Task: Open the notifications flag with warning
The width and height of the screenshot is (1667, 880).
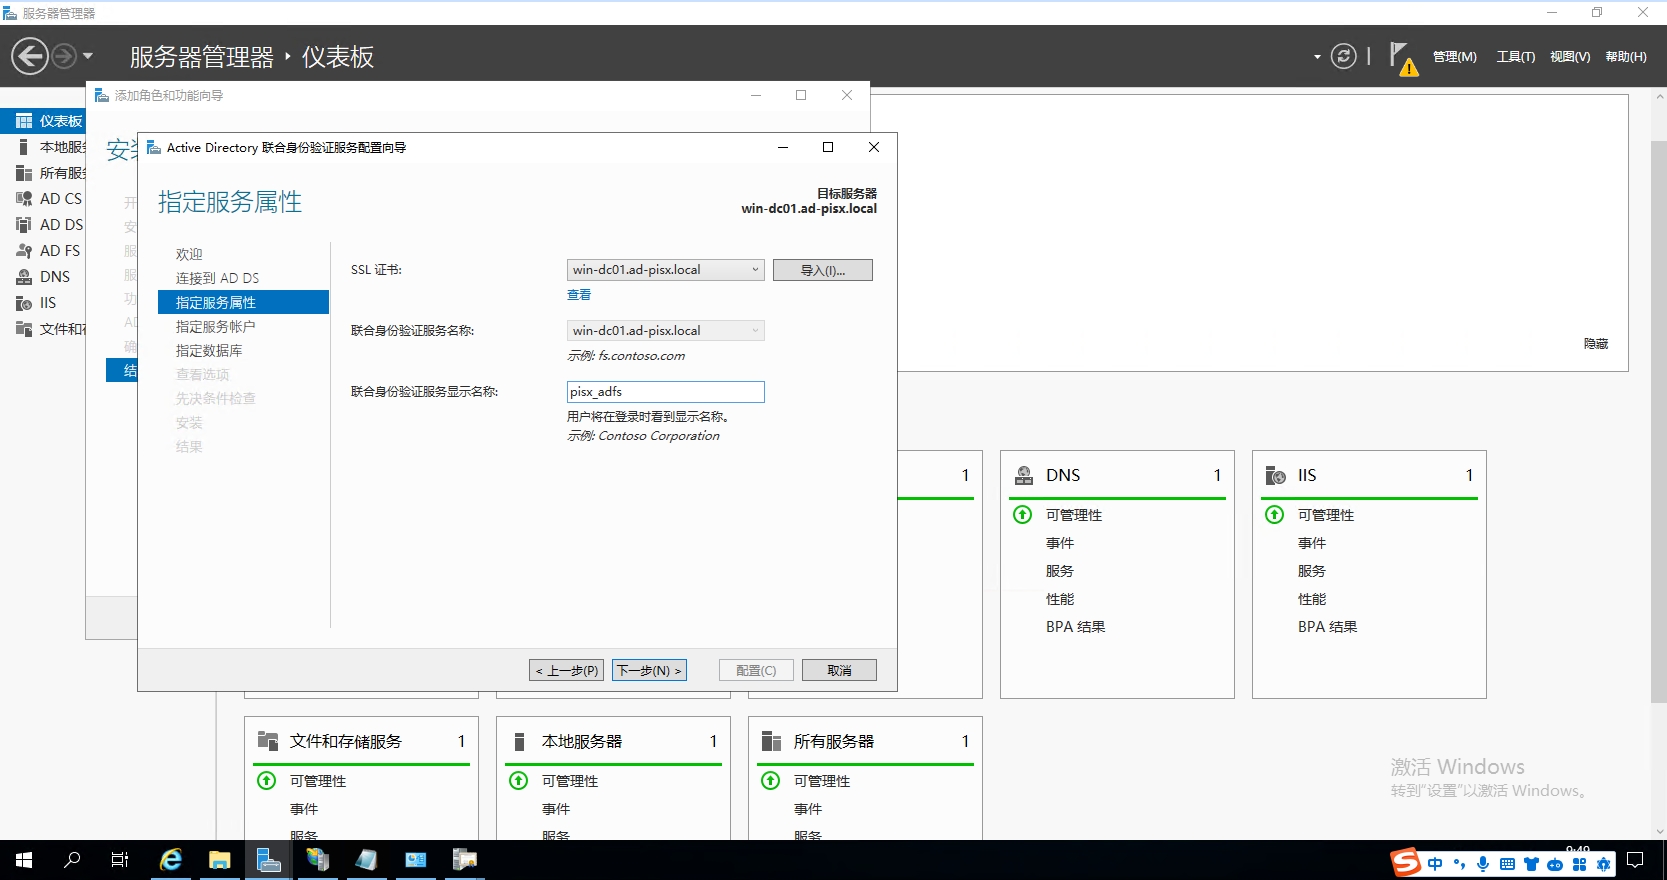Action: pos(1403,58)
